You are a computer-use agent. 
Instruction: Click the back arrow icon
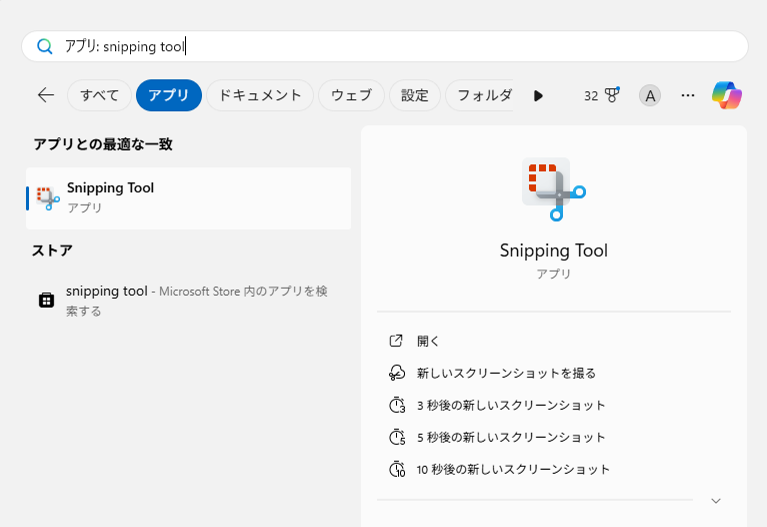(x=46, y=95)
